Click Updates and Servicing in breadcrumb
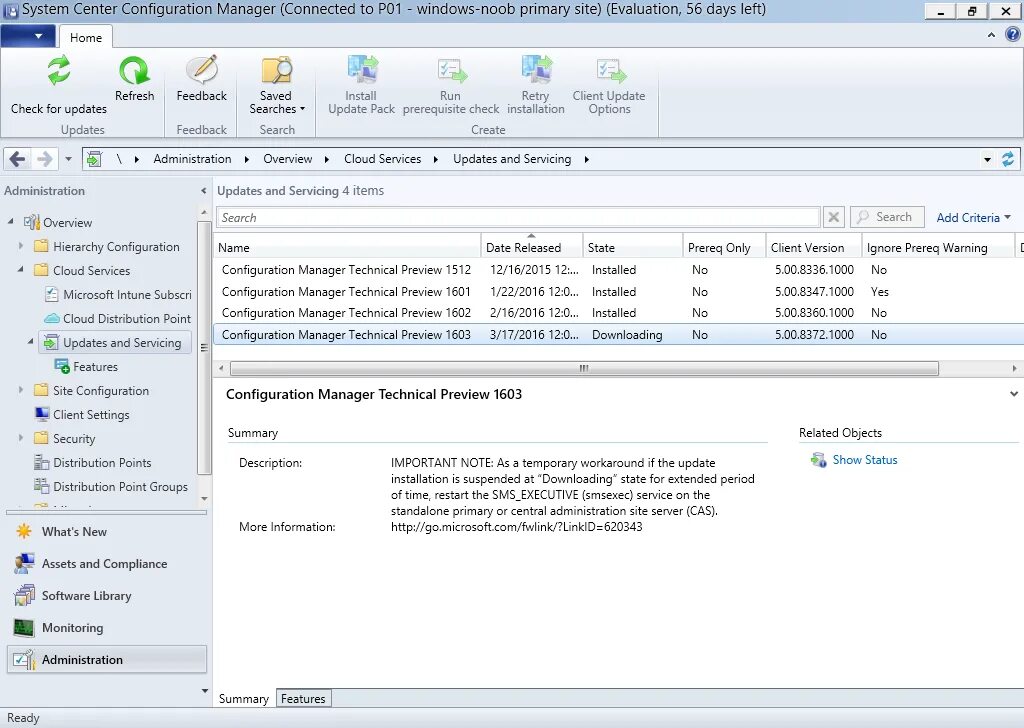The height and width of the screenshot is (728, 1024). [x=512, y=159]
